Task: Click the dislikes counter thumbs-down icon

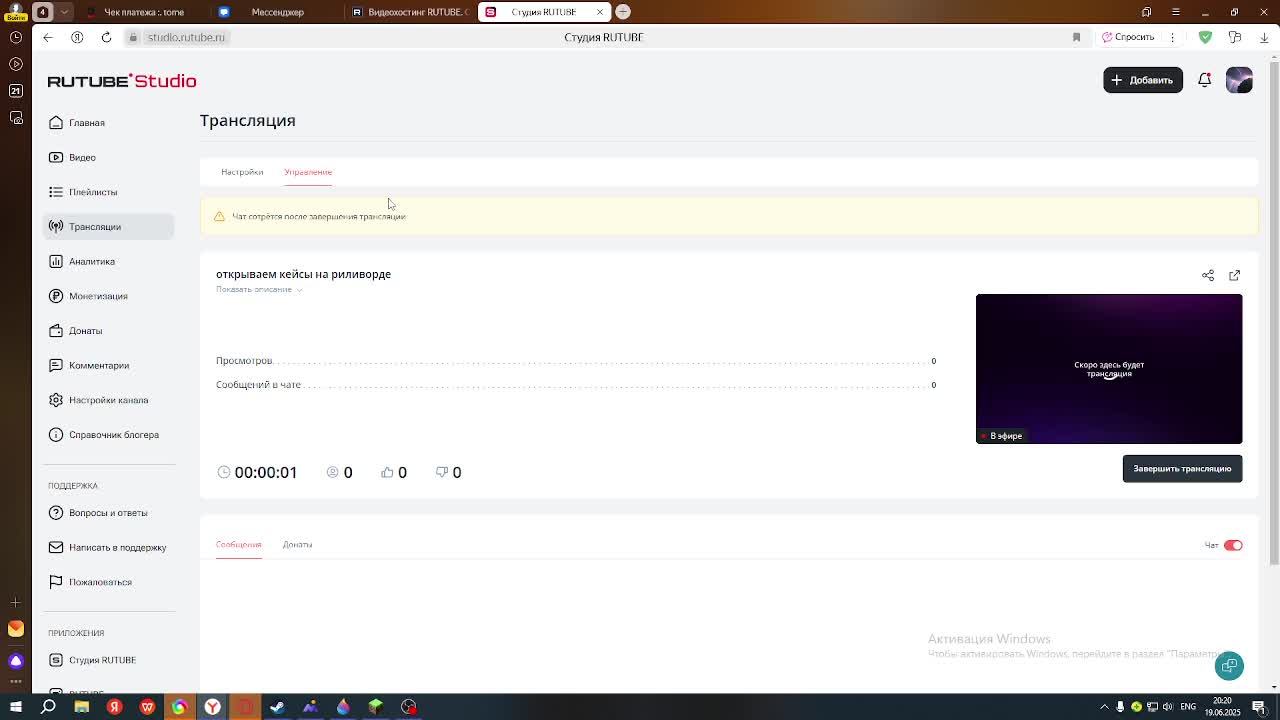Action: point(441,472)
